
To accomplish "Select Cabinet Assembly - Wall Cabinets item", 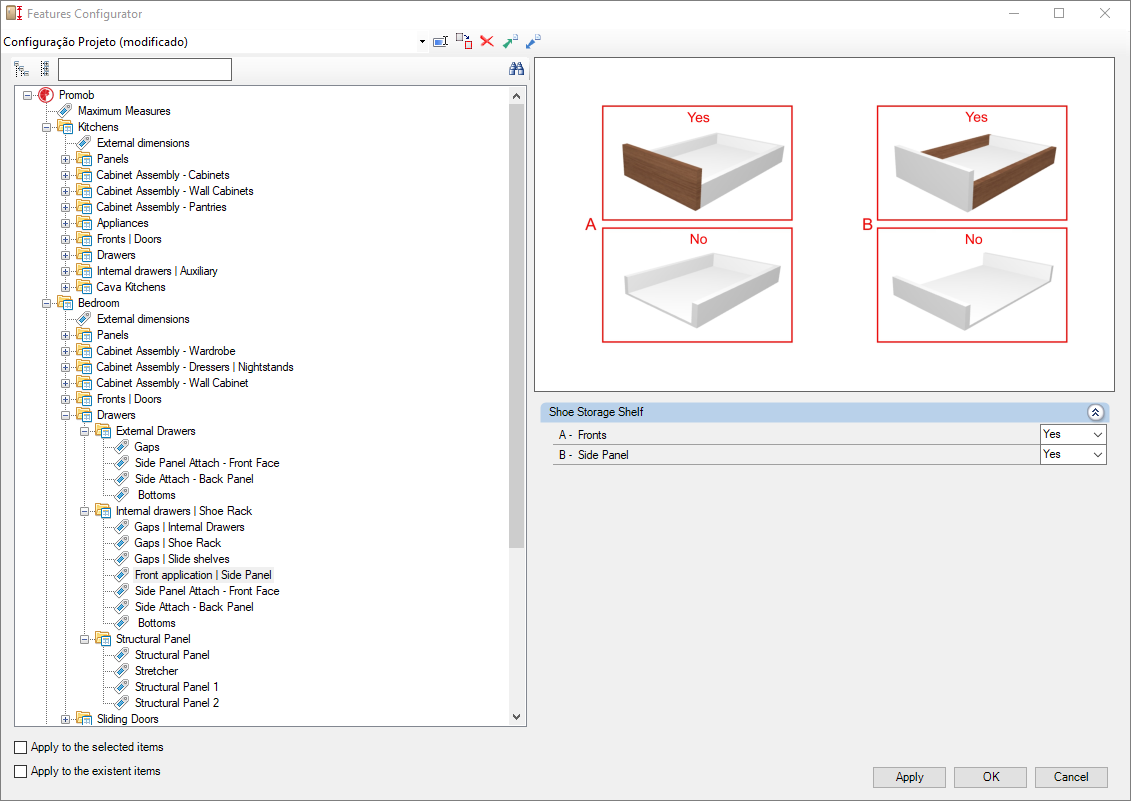I will (x=175, y=191).
